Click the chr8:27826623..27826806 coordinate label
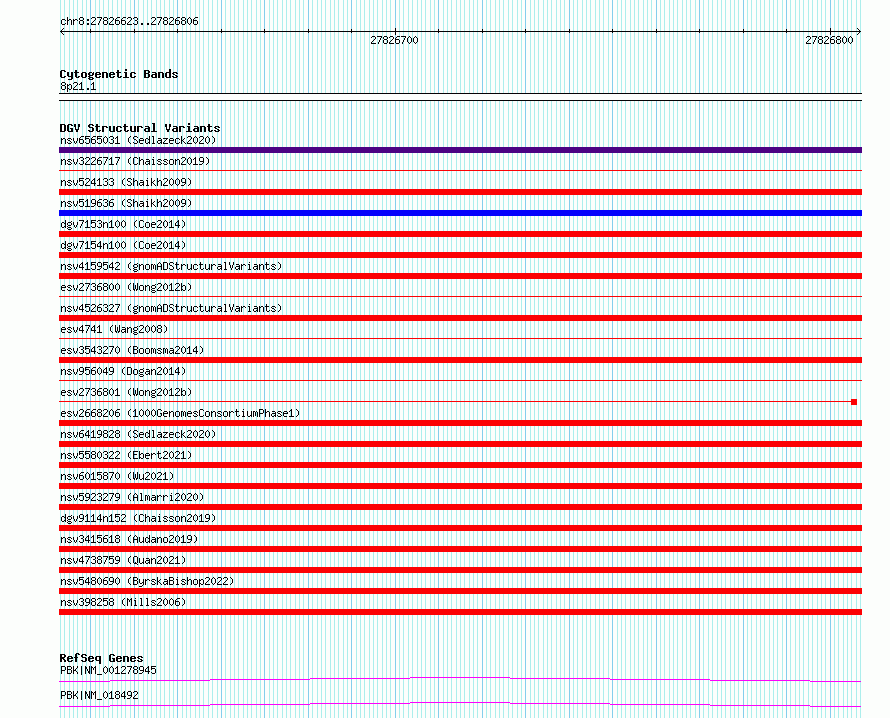The image size is (890, 718). [x=129, y=22]
